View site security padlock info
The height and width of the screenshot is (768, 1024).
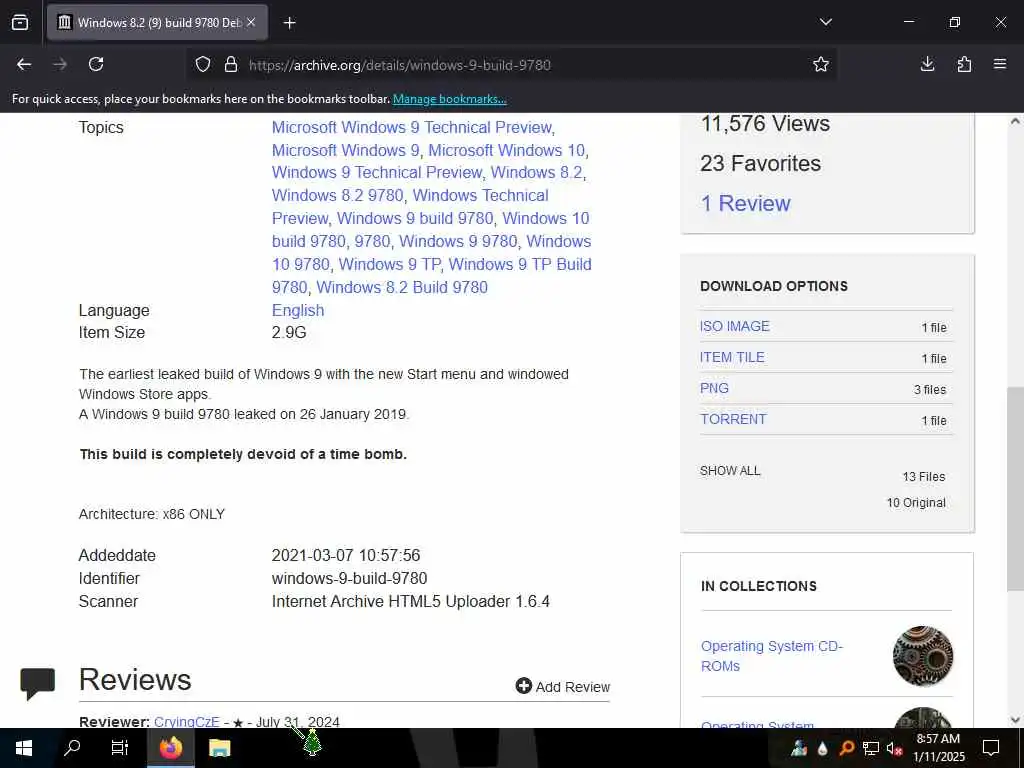(231, 65)
